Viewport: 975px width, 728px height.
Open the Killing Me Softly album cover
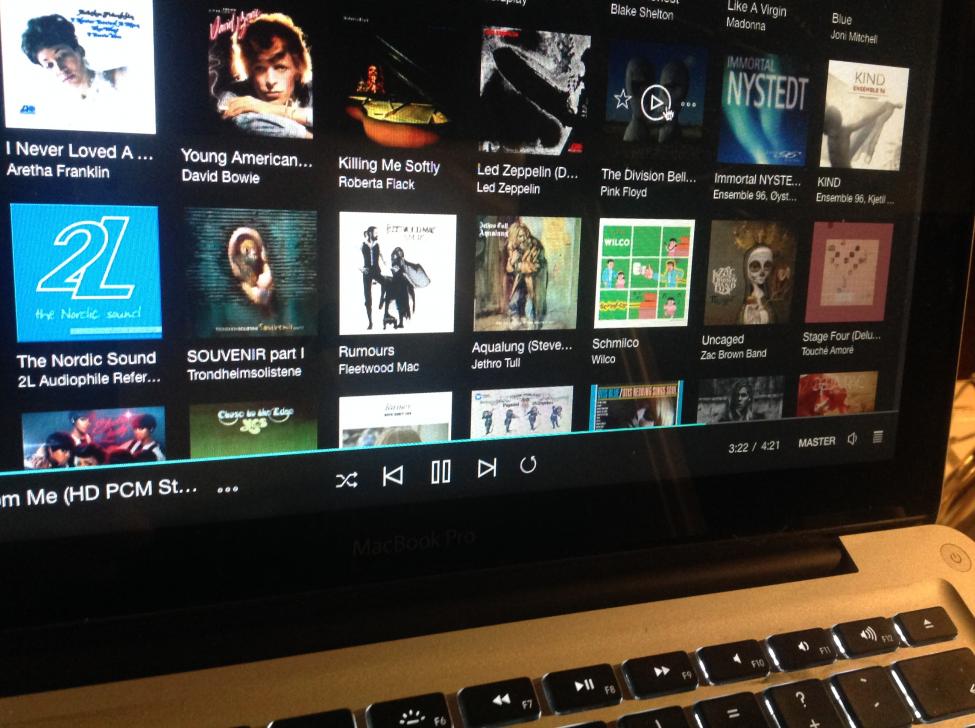(x=397, y=84)
